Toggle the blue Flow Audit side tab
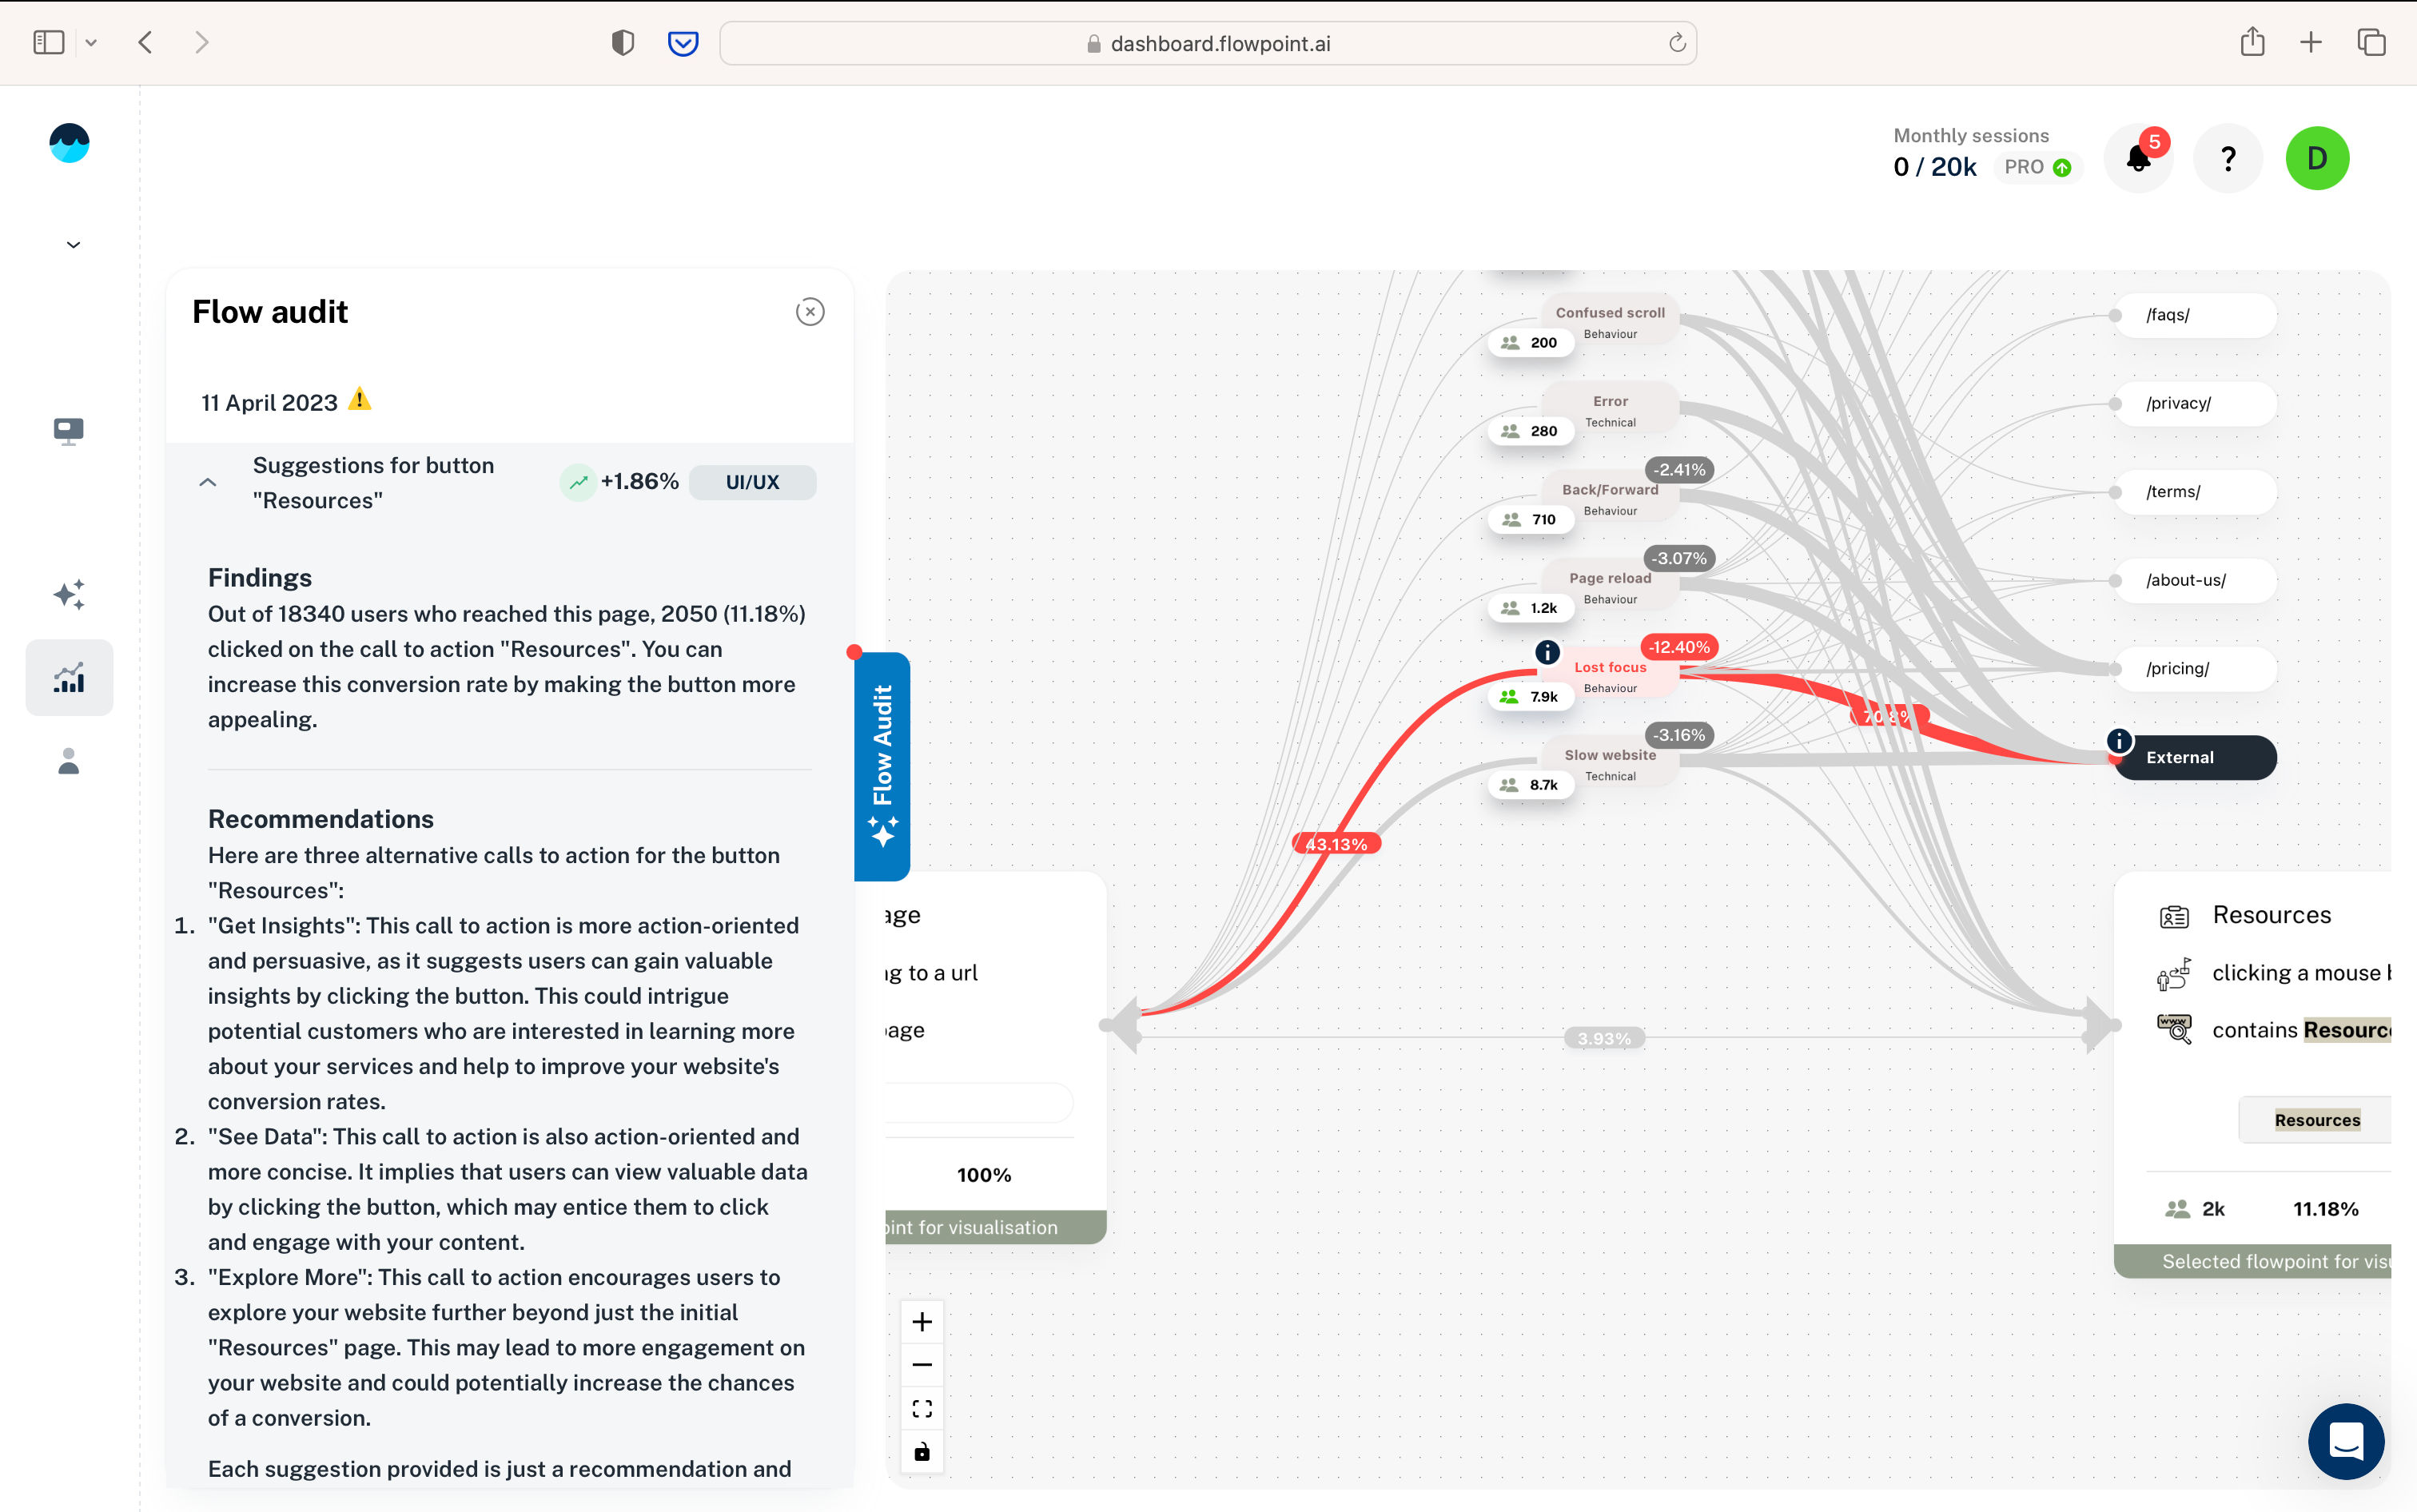 pos(882,766)
